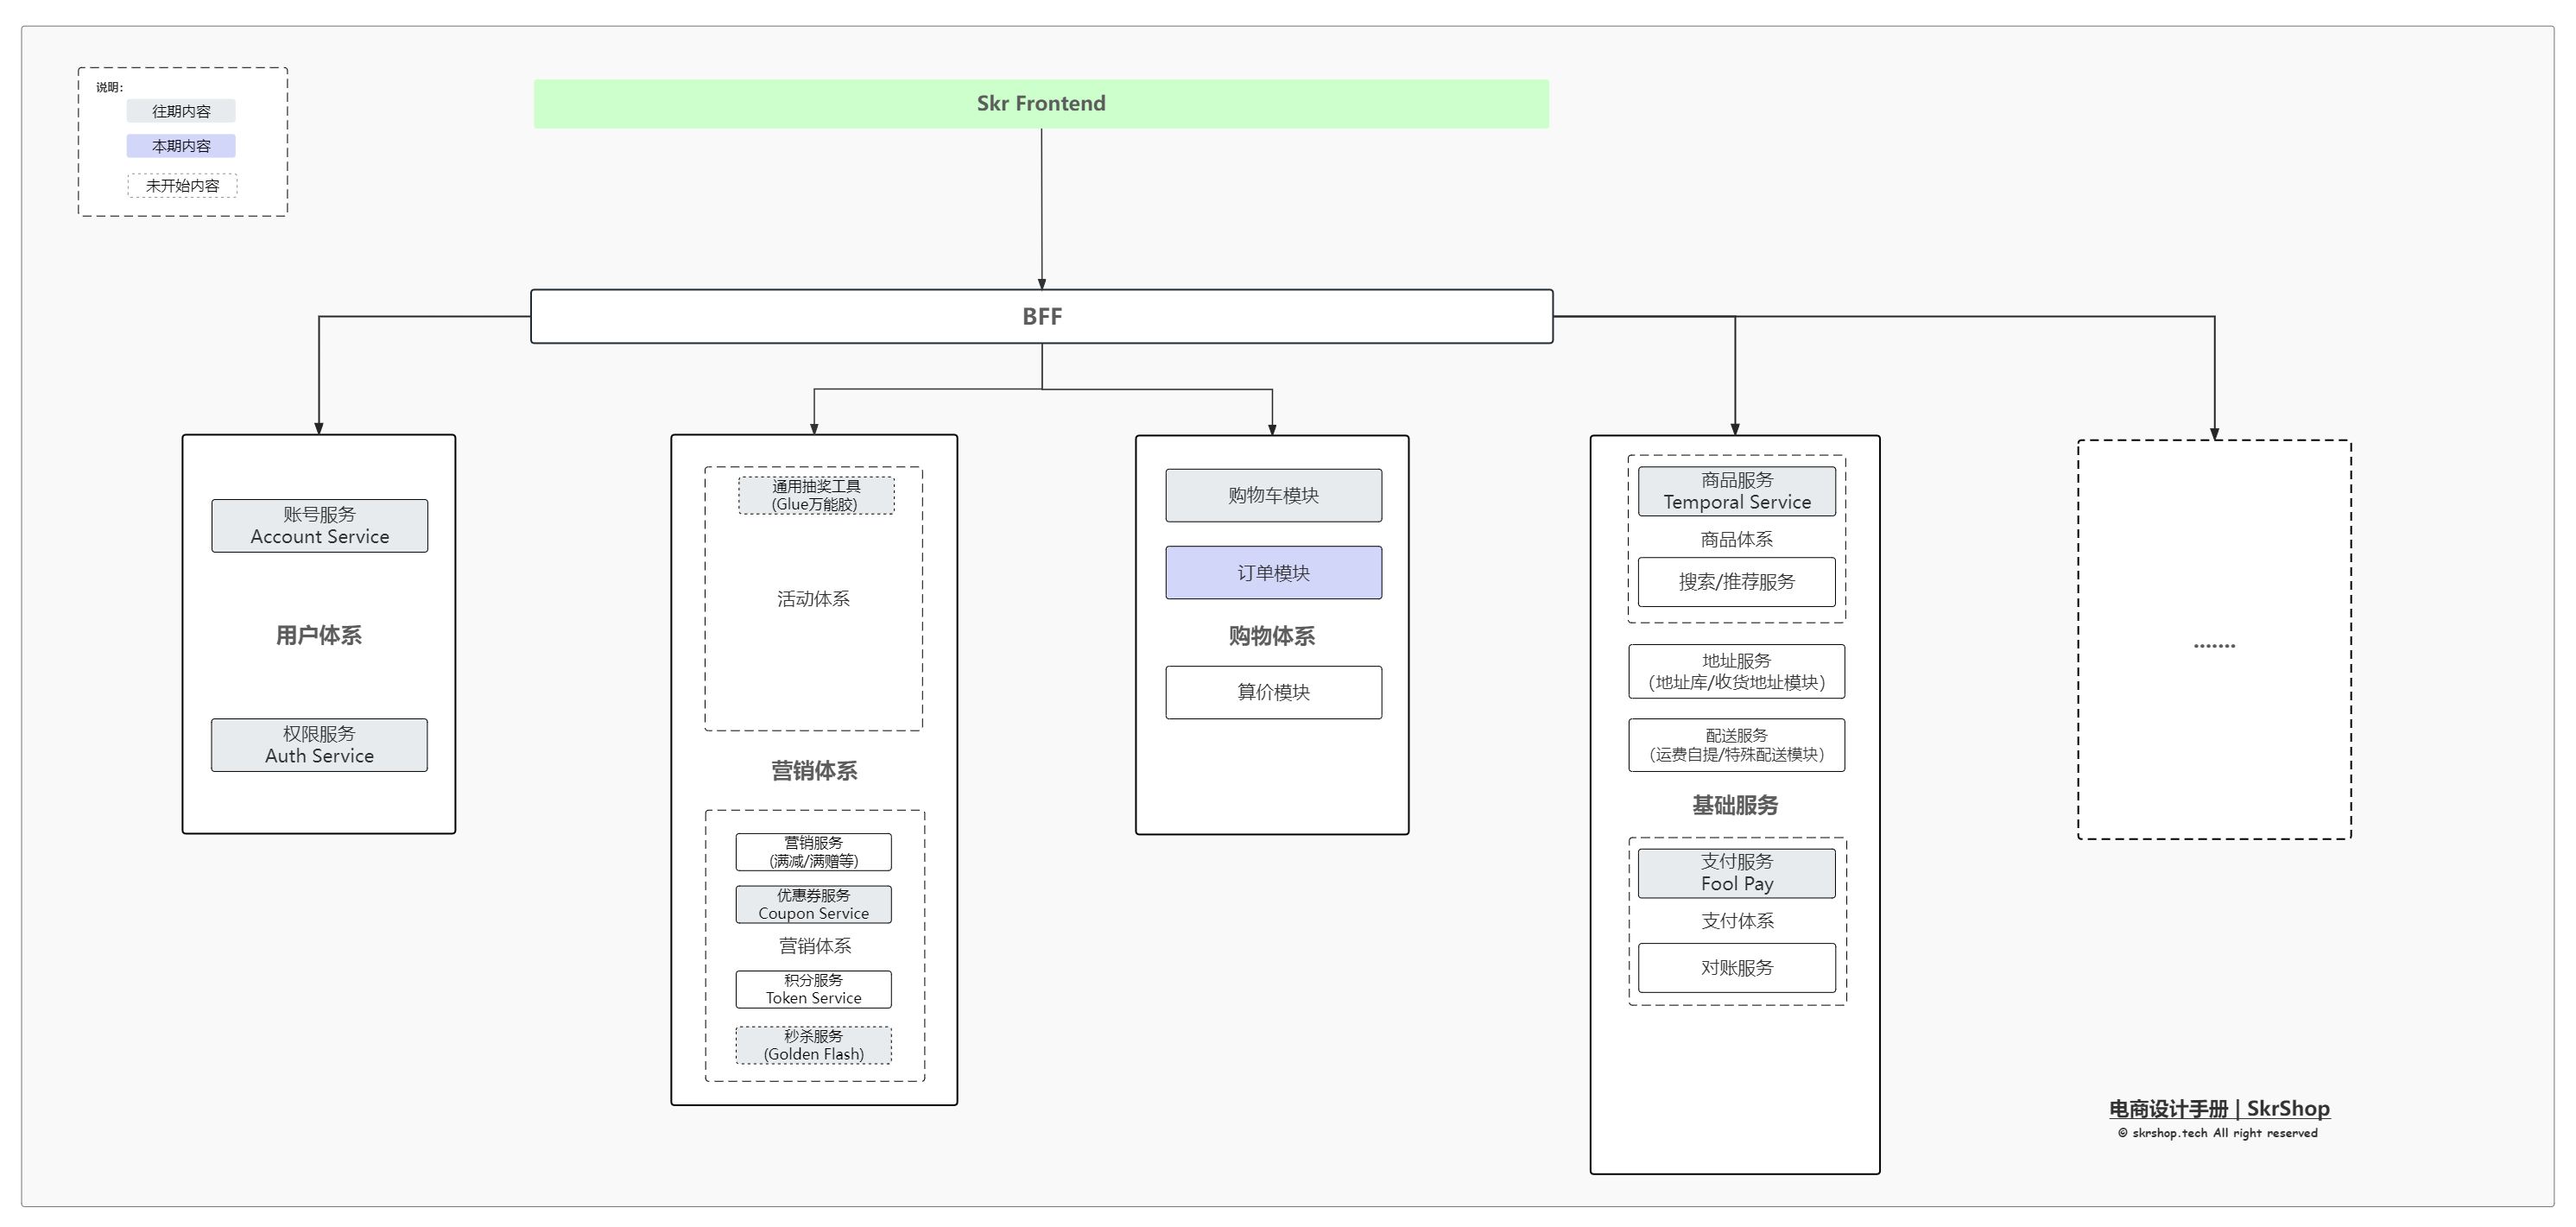The height and width of the screenshot is (1227, 2576).
Task: Click the 对账服务 box
Action: 1736,968
